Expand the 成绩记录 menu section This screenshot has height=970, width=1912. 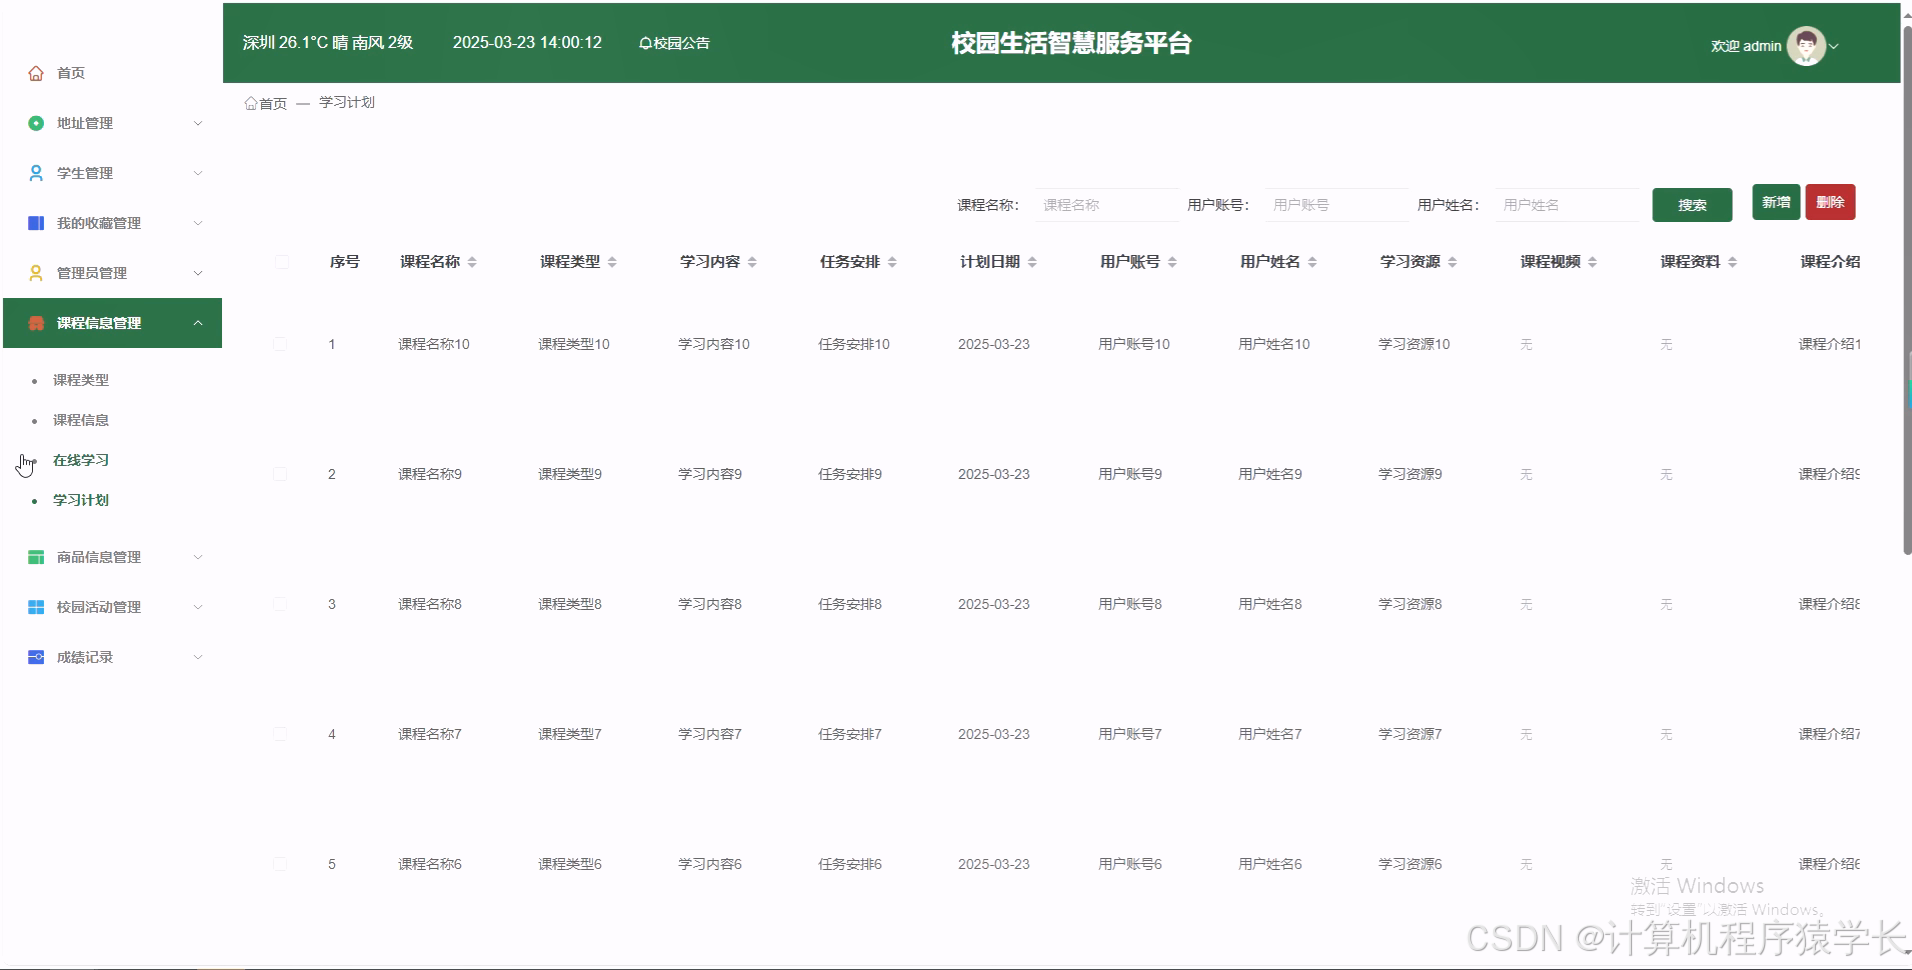click(x=198, y=657)
